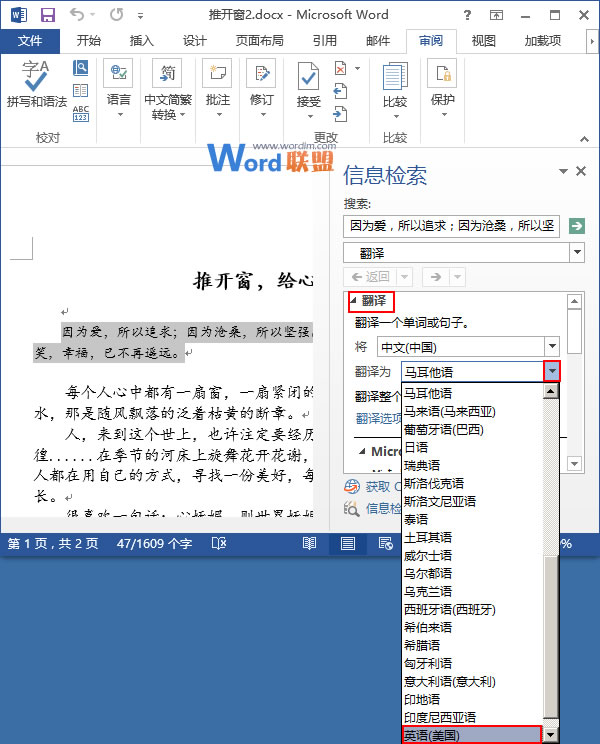Choose 西班牙语(西班牙) in the dropdown list

click(x=472, y=609)
